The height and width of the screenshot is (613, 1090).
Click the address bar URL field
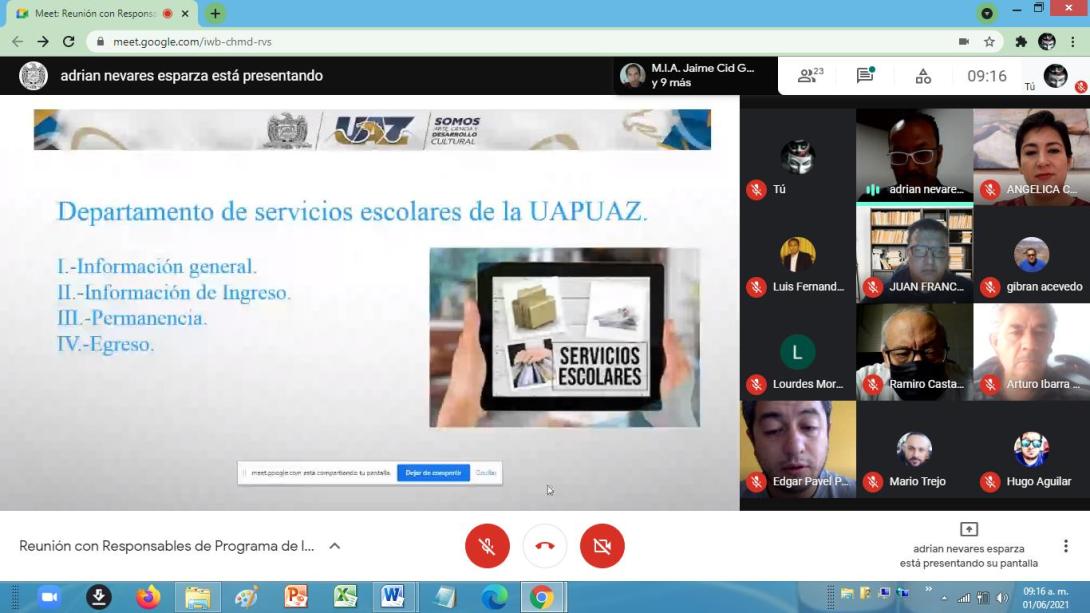[500, 42]
